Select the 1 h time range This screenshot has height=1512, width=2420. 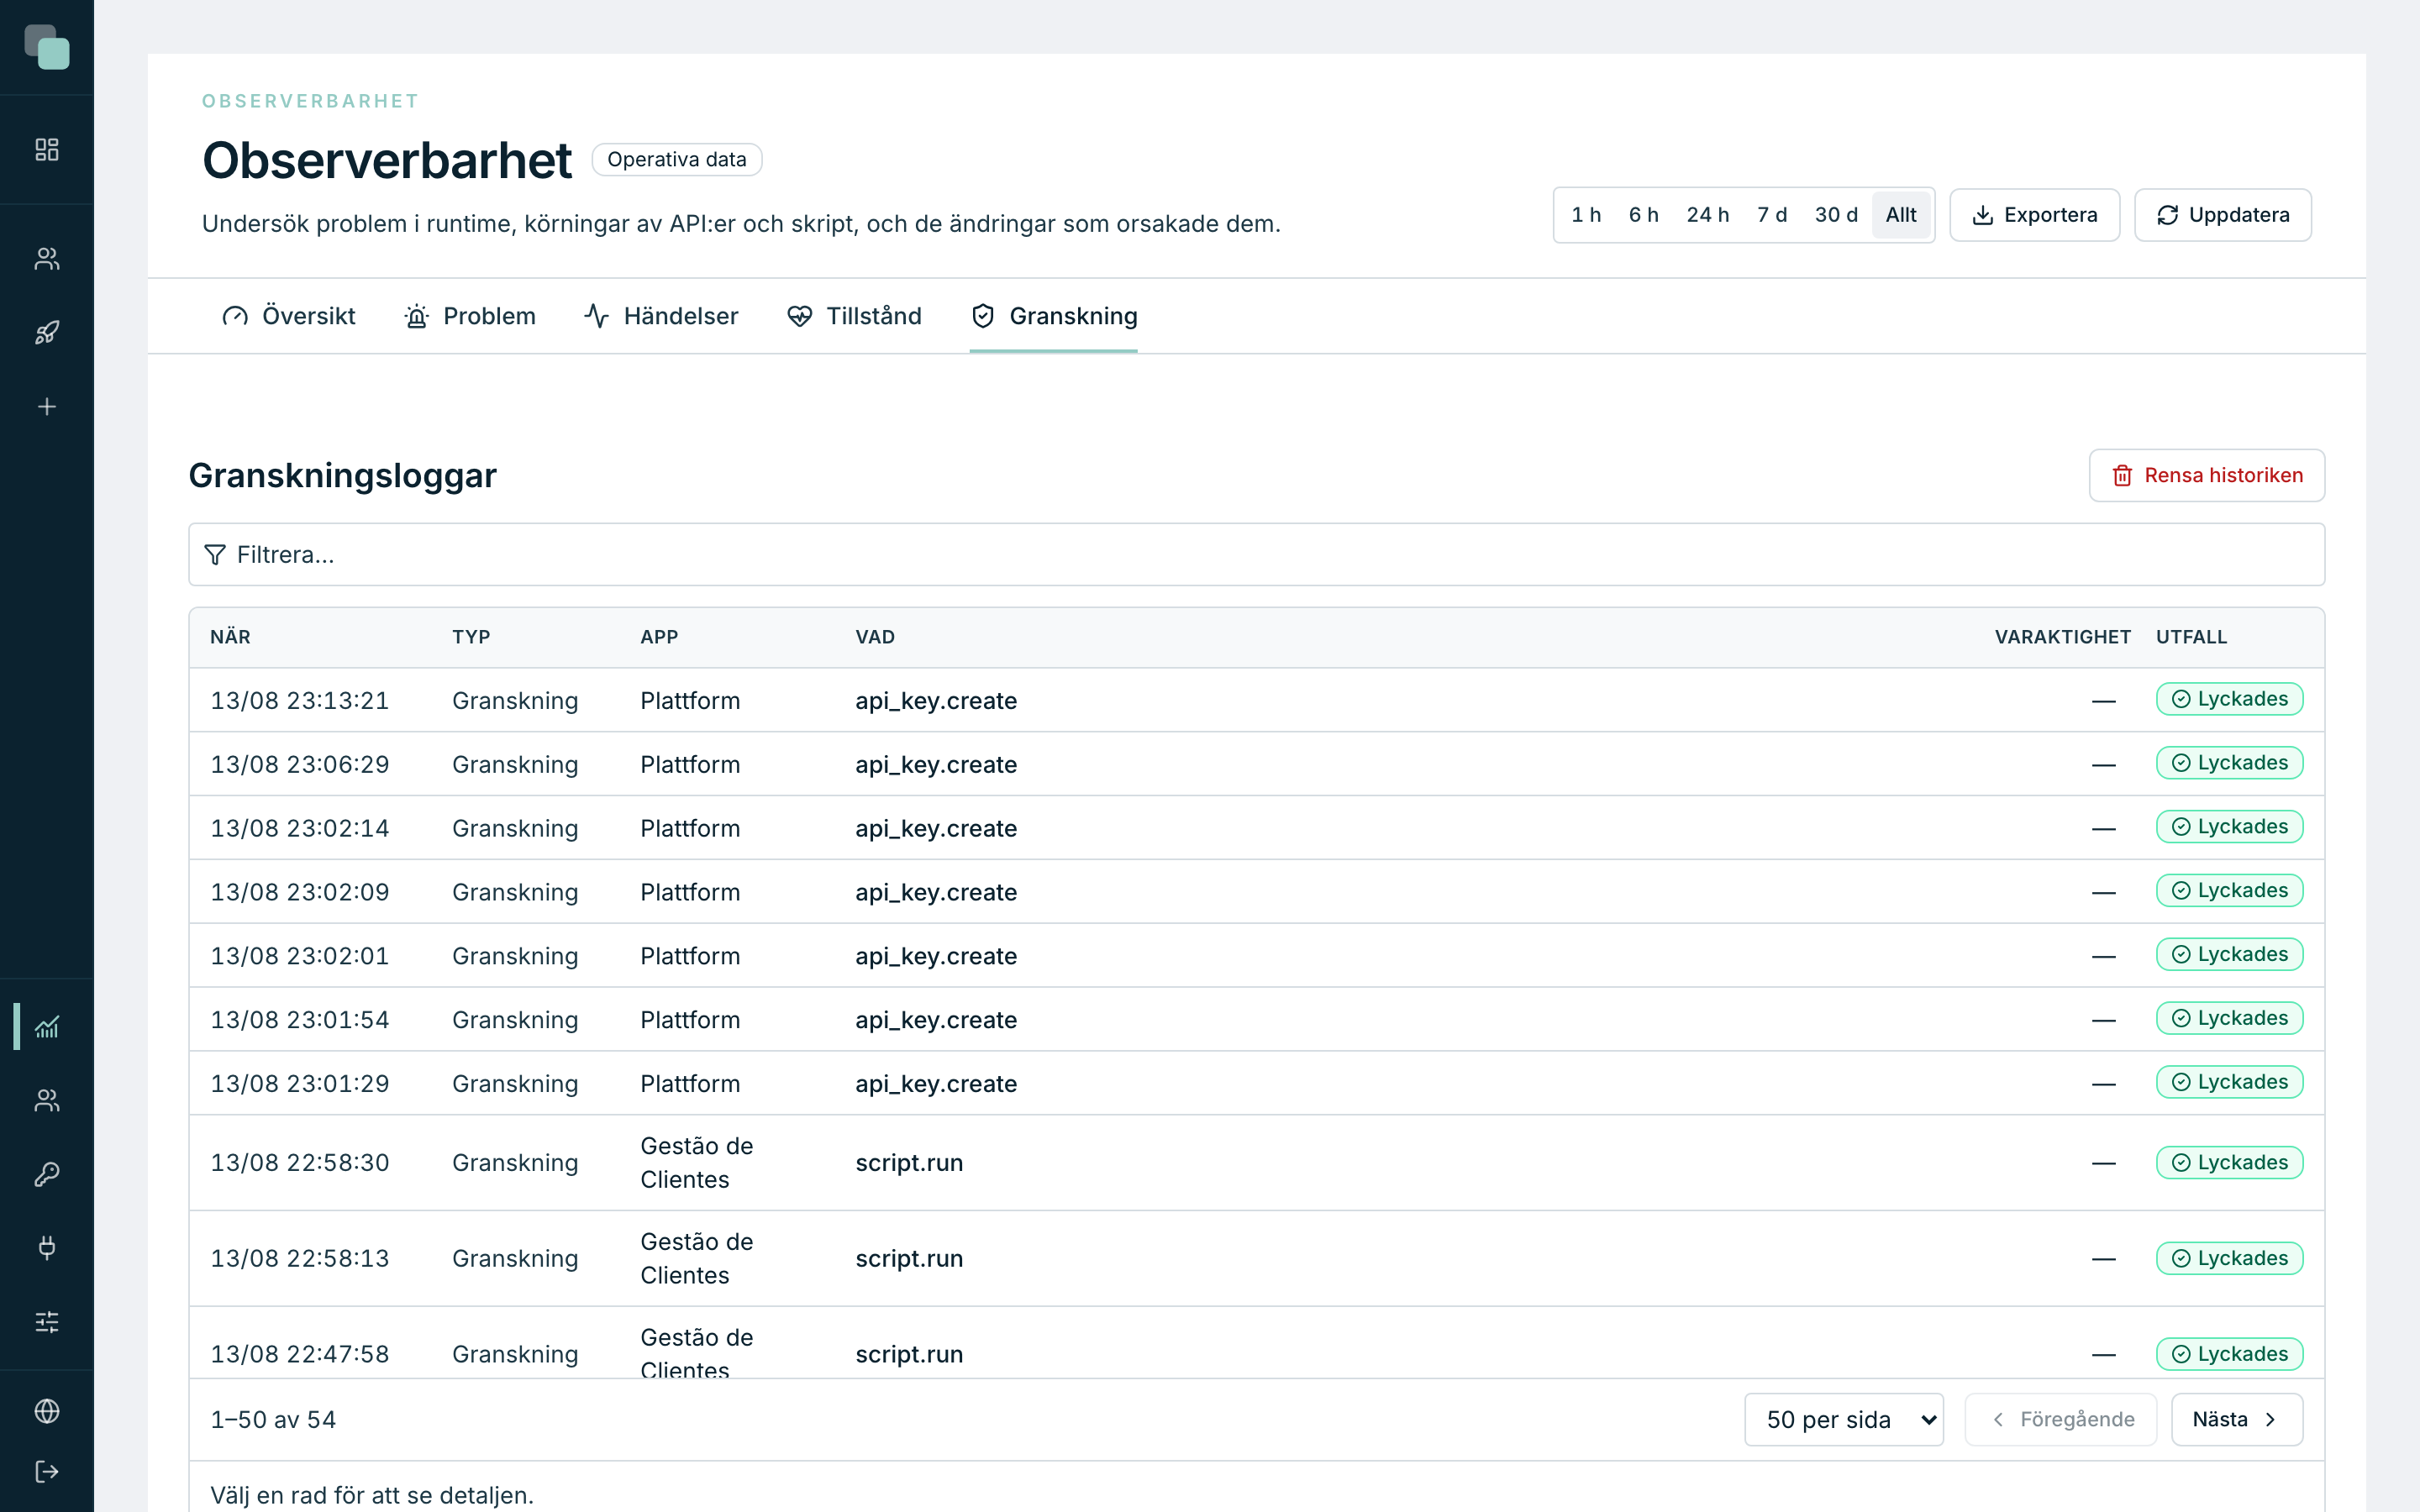[1586, 215]
